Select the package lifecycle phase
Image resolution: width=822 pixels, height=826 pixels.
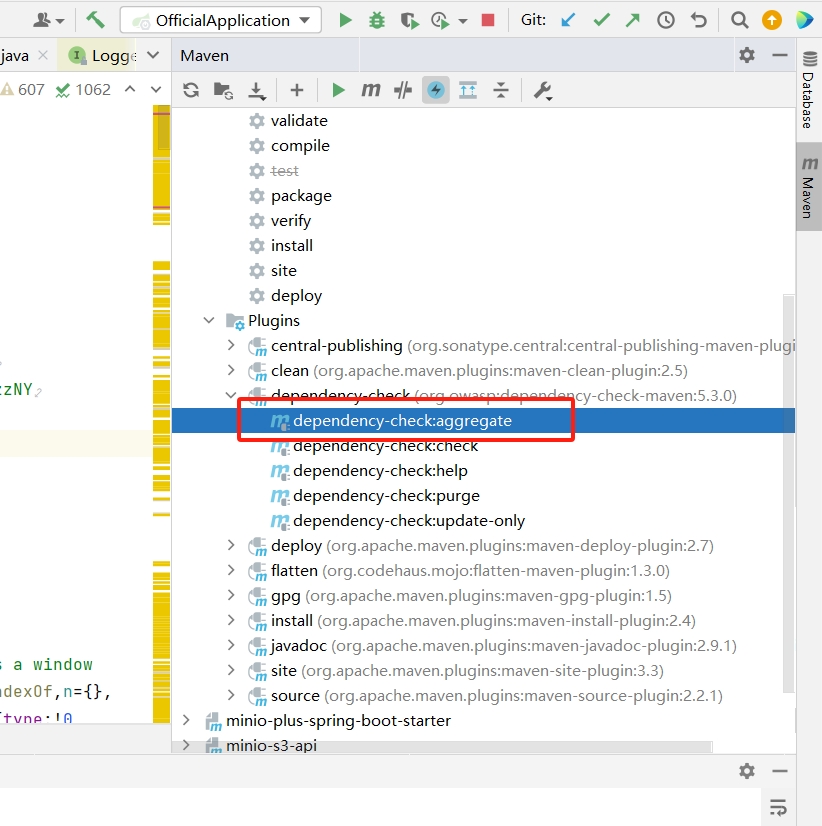[x=301, y=196]
